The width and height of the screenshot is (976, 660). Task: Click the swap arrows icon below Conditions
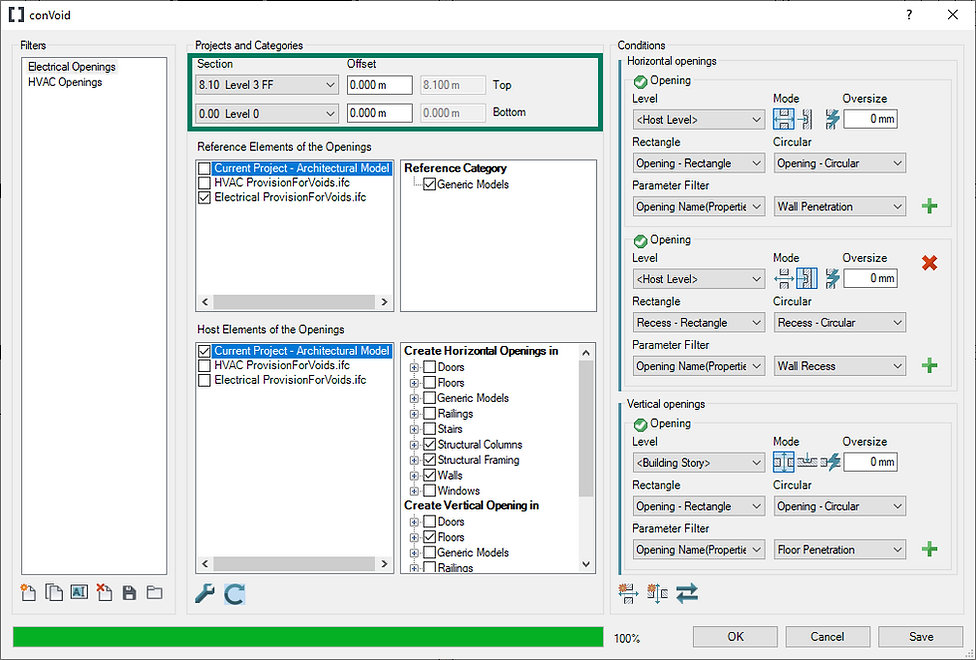point(687,593)
